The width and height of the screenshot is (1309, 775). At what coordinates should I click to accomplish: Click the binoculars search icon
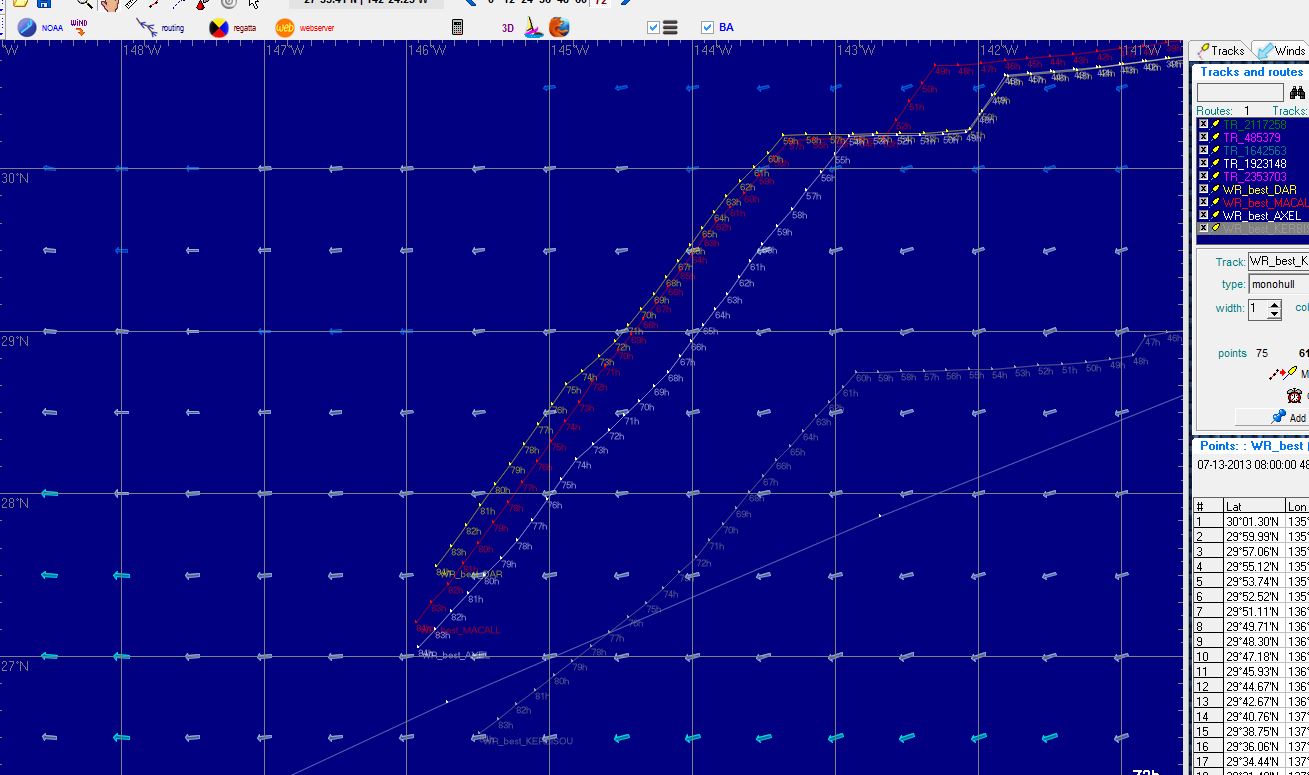tap(1297, 92)
